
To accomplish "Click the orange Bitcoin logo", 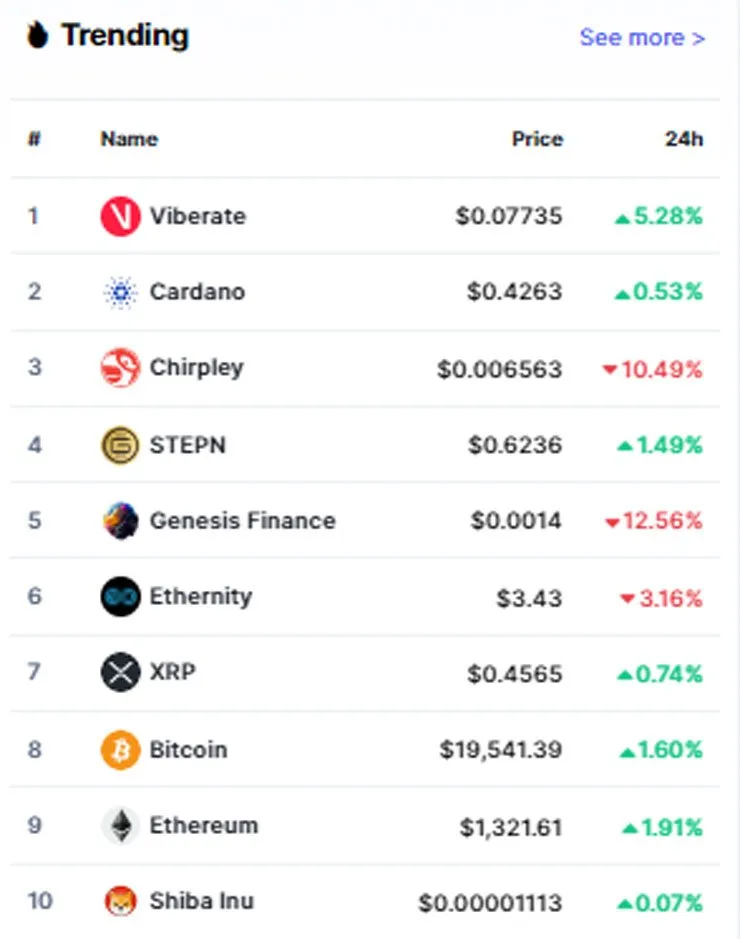I will pos(120,749).
